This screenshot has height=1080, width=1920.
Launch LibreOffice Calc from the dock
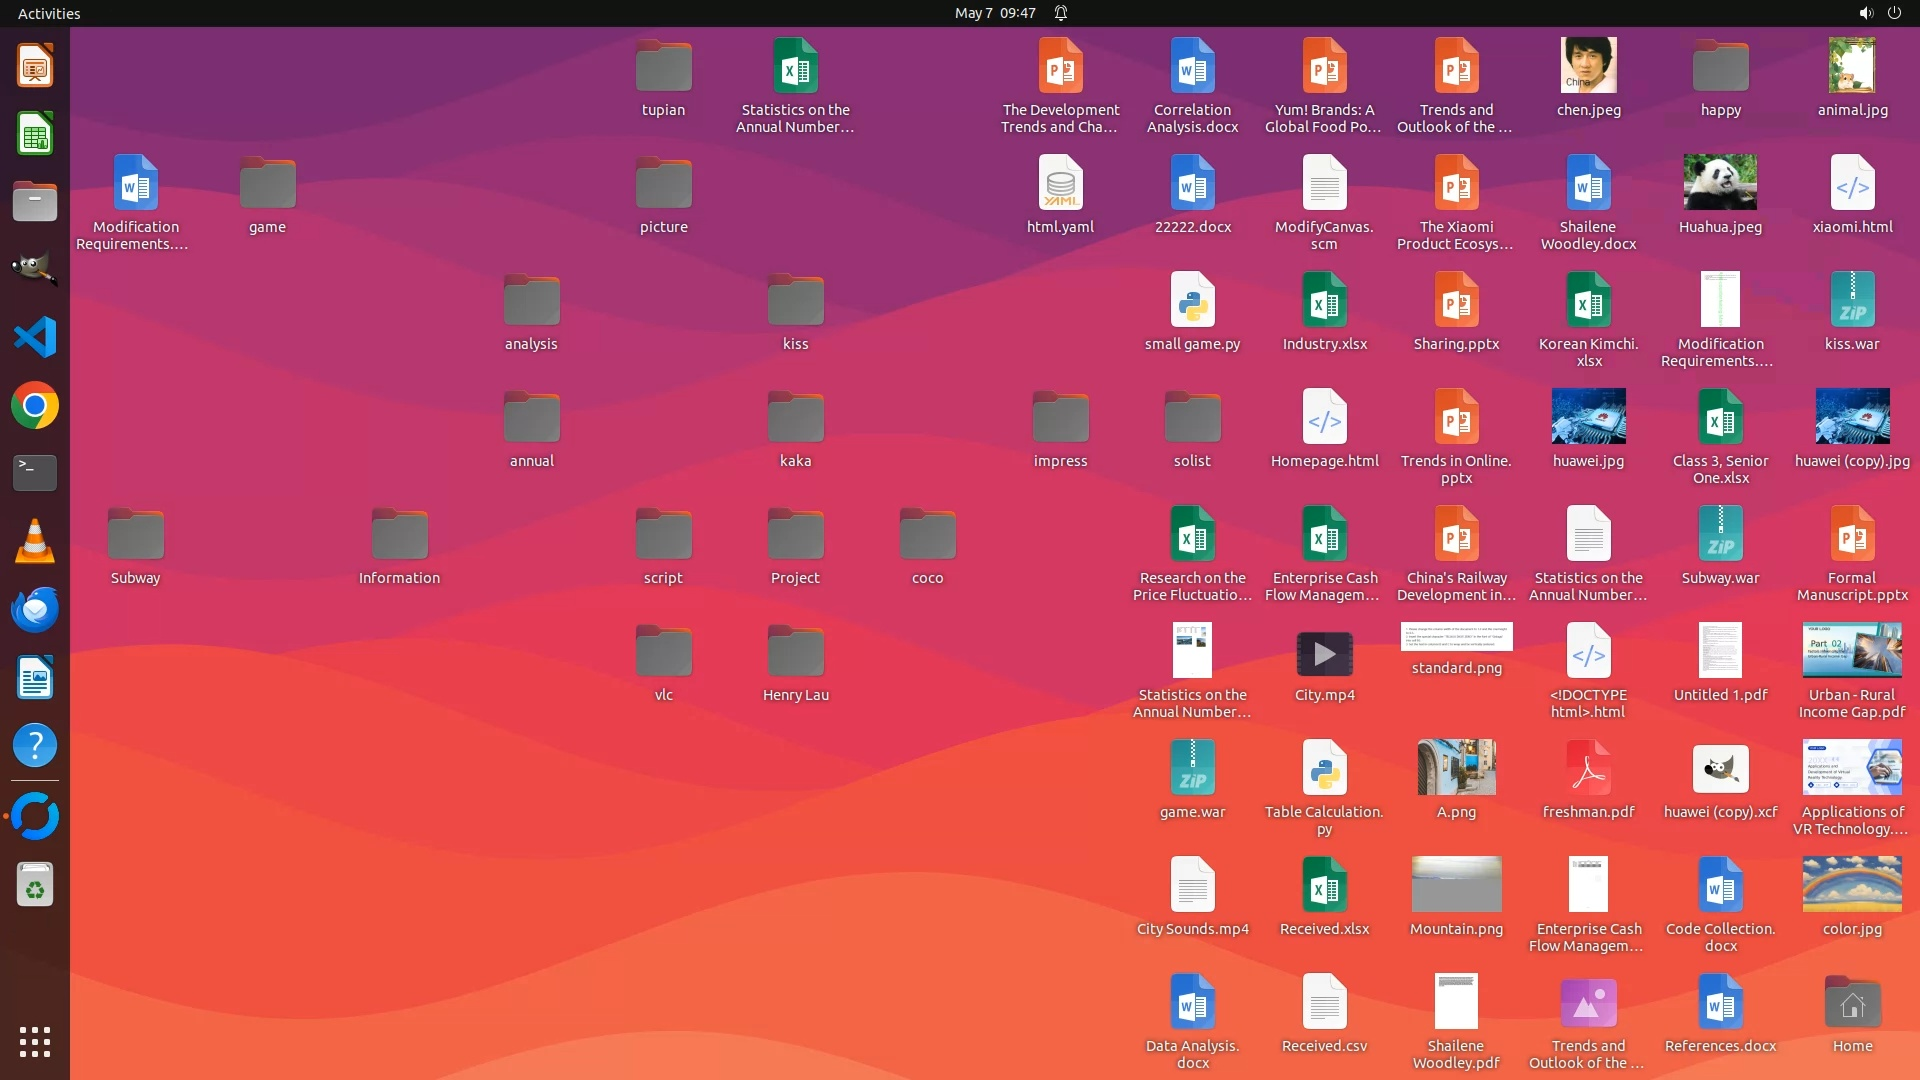[35, 134]
